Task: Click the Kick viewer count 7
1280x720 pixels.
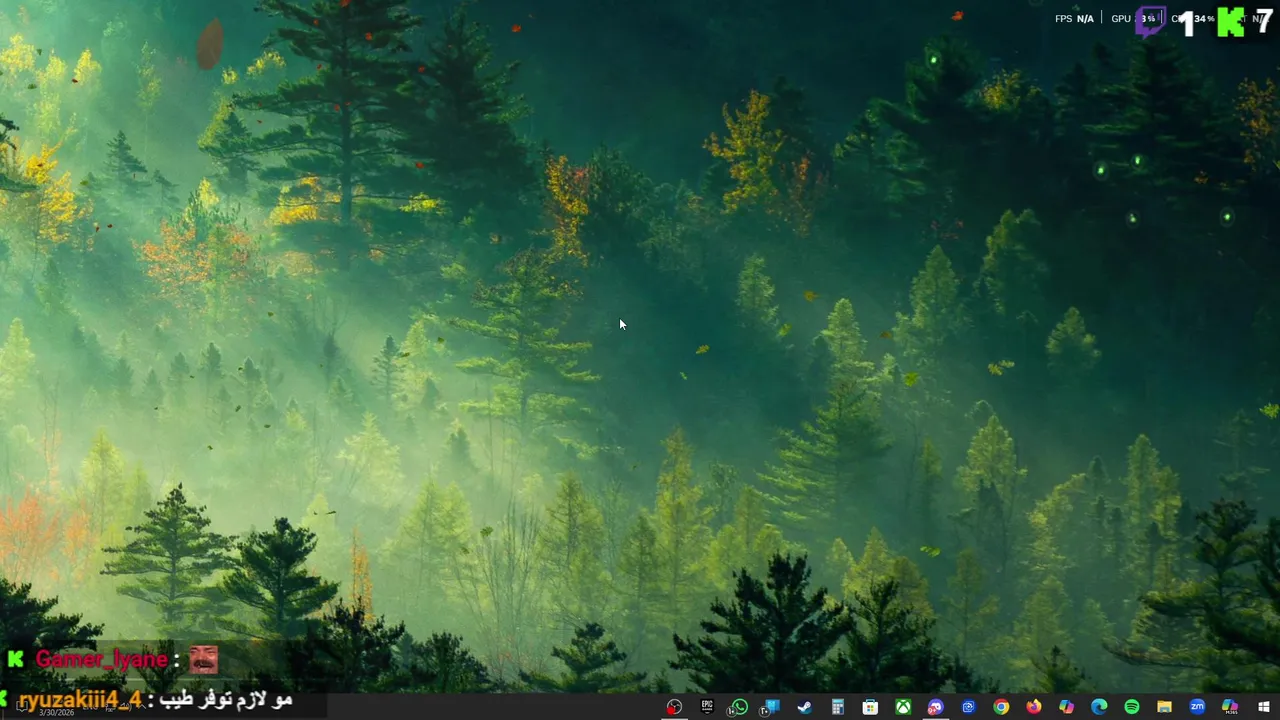Action: tap(1264, 21)
